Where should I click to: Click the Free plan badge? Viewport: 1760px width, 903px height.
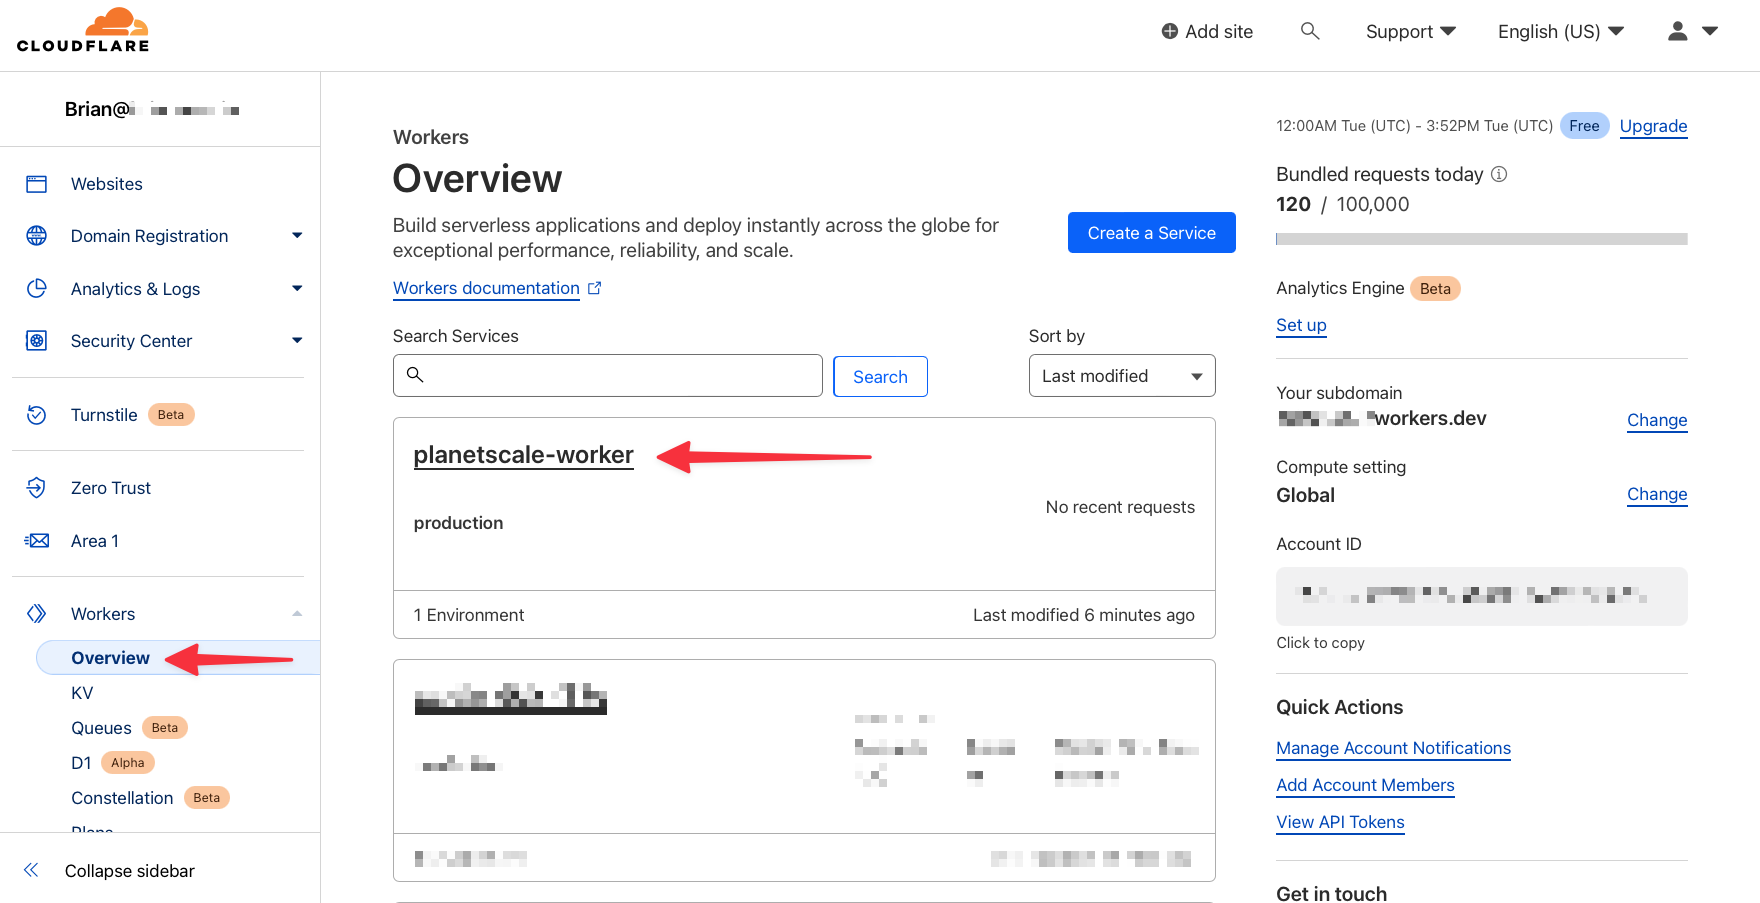tap(1584, 126)
